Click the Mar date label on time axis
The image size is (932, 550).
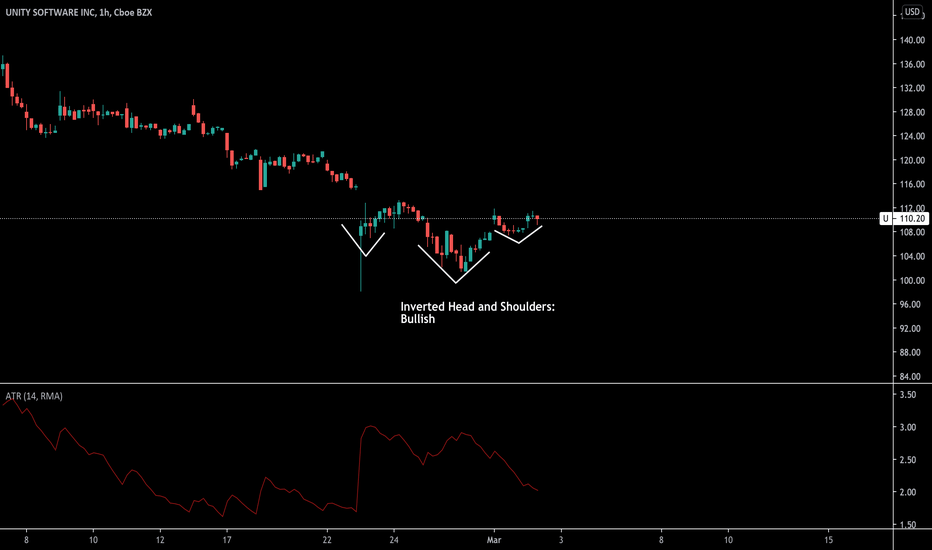pos(494,540)
